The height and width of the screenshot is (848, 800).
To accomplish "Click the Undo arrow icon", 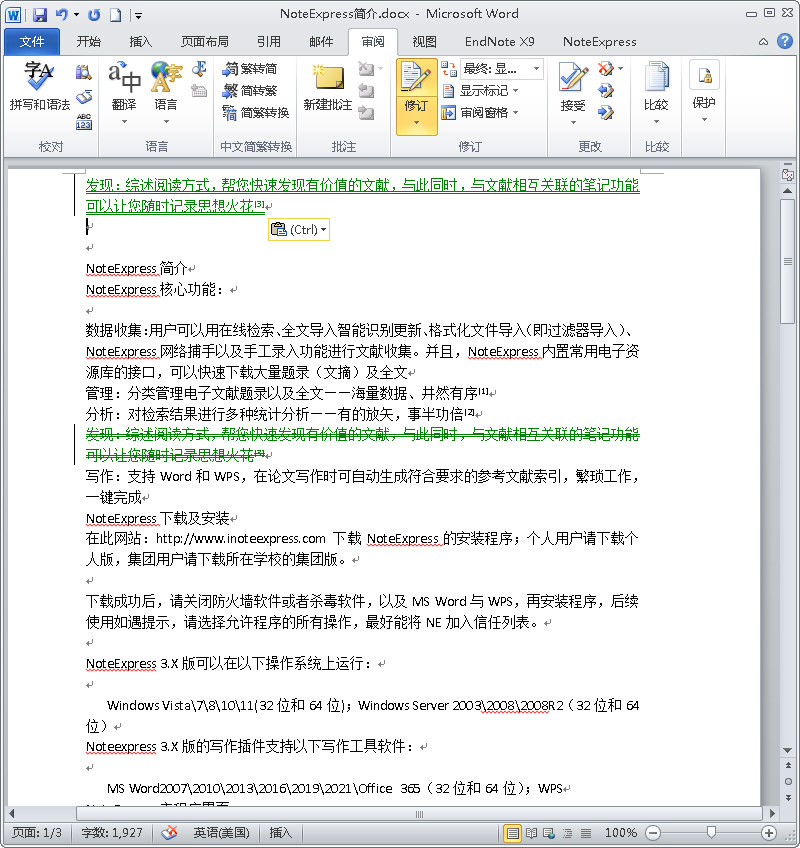I will pyautogui.click(x=62, y=15).
